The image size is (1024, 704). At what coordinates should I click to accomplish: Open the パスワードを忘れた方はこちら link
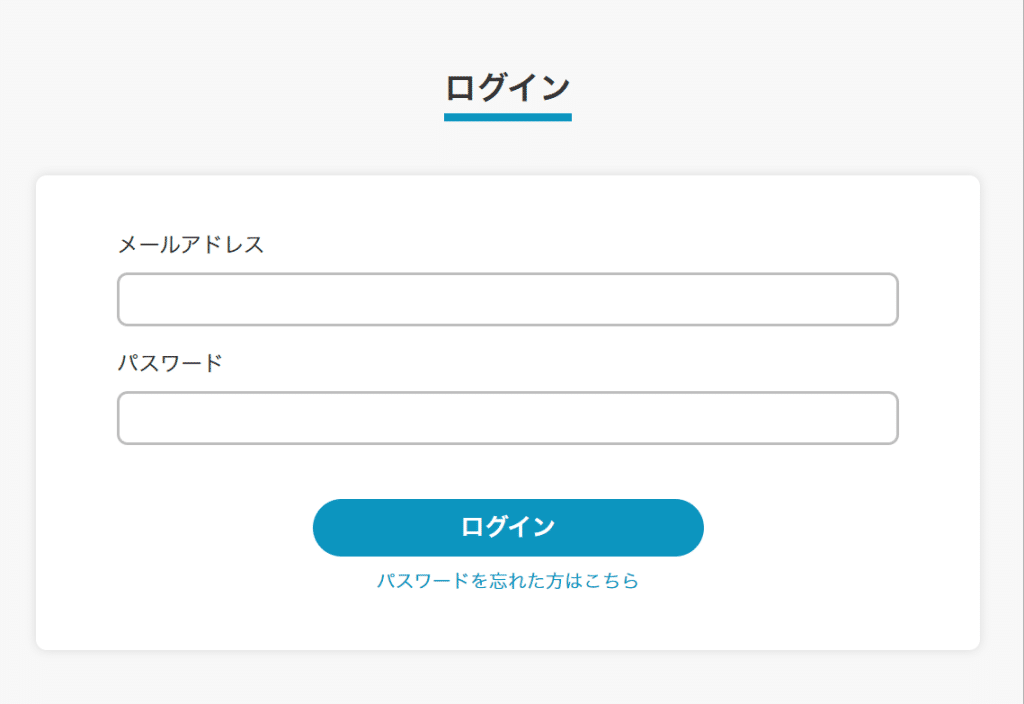click(507, 581)
